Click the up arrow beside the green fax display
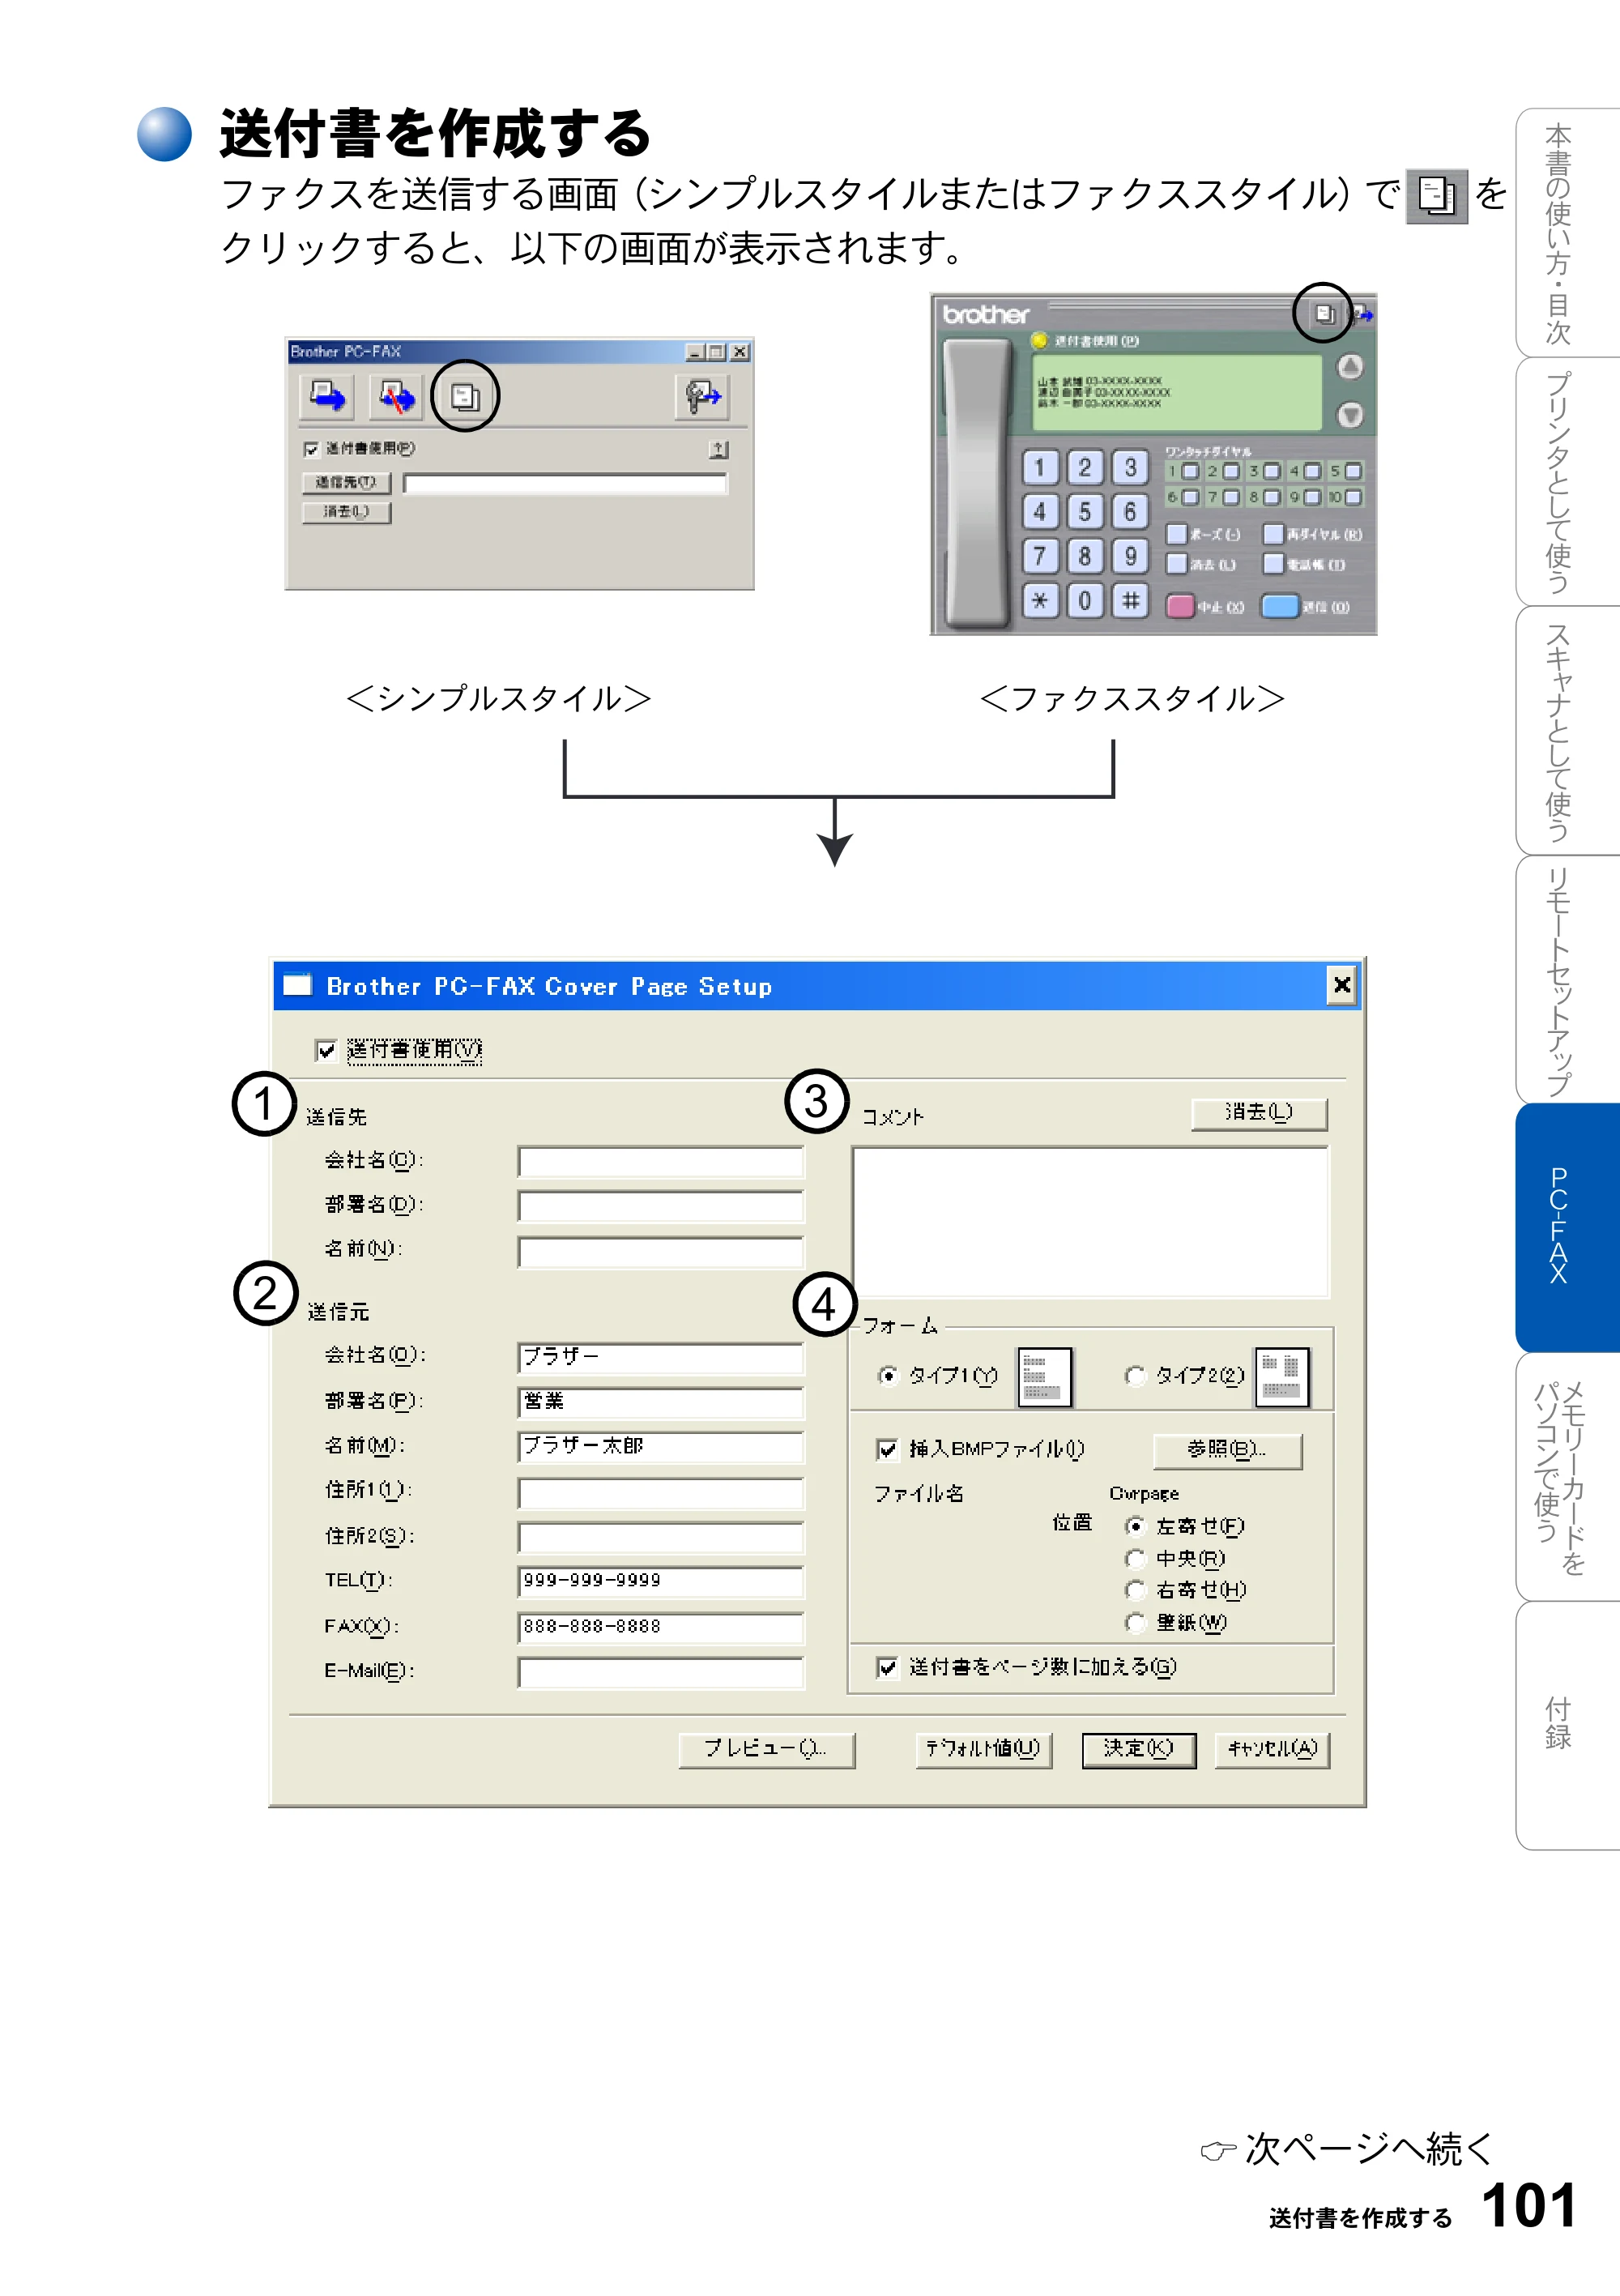 click(1350, 367)
